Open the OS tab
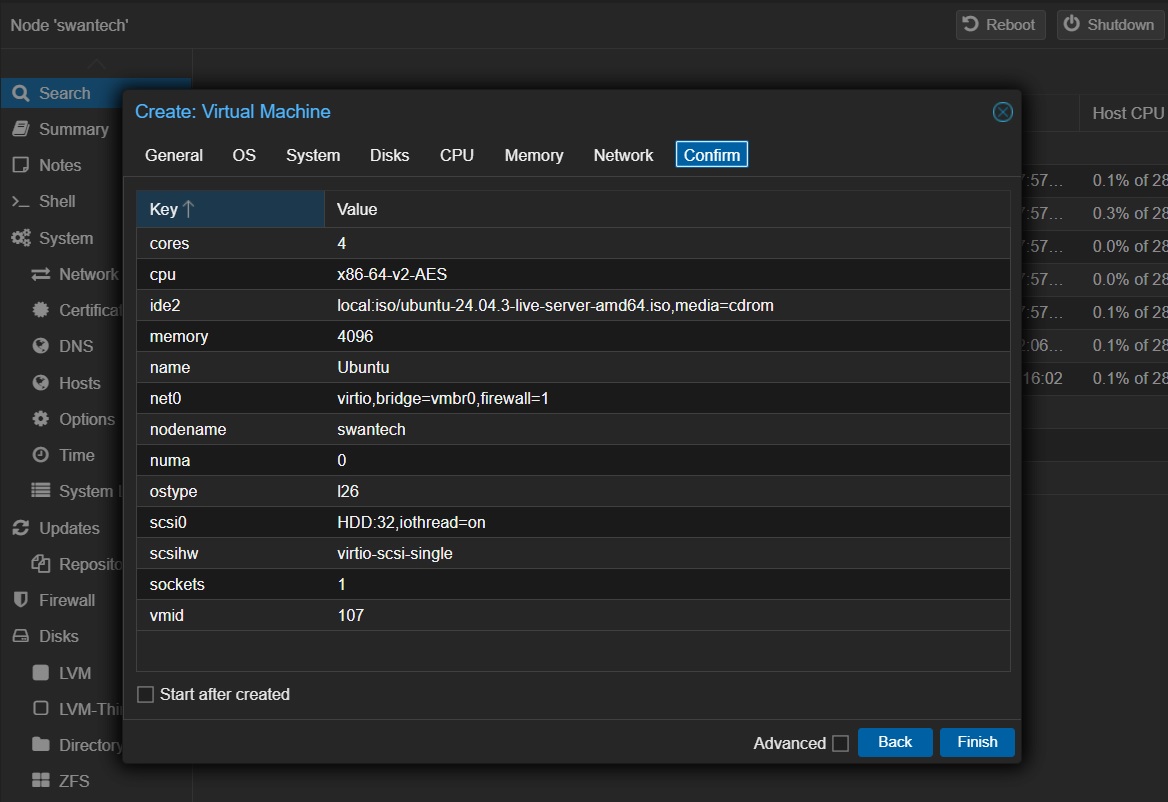The height and width of the screenshot is (802, 1168). pos(244,155)
